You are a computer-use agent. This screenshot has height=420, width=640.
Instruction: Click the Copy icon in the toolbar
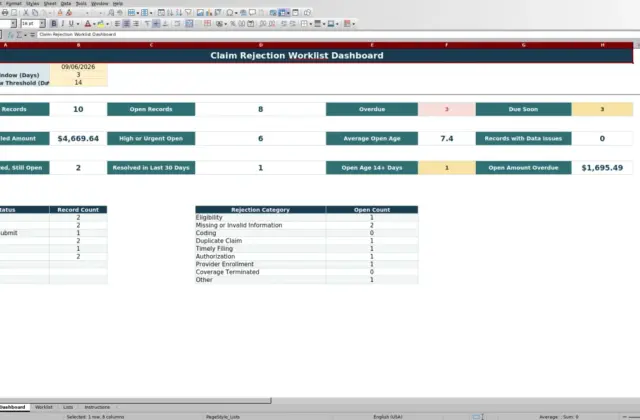35,13
